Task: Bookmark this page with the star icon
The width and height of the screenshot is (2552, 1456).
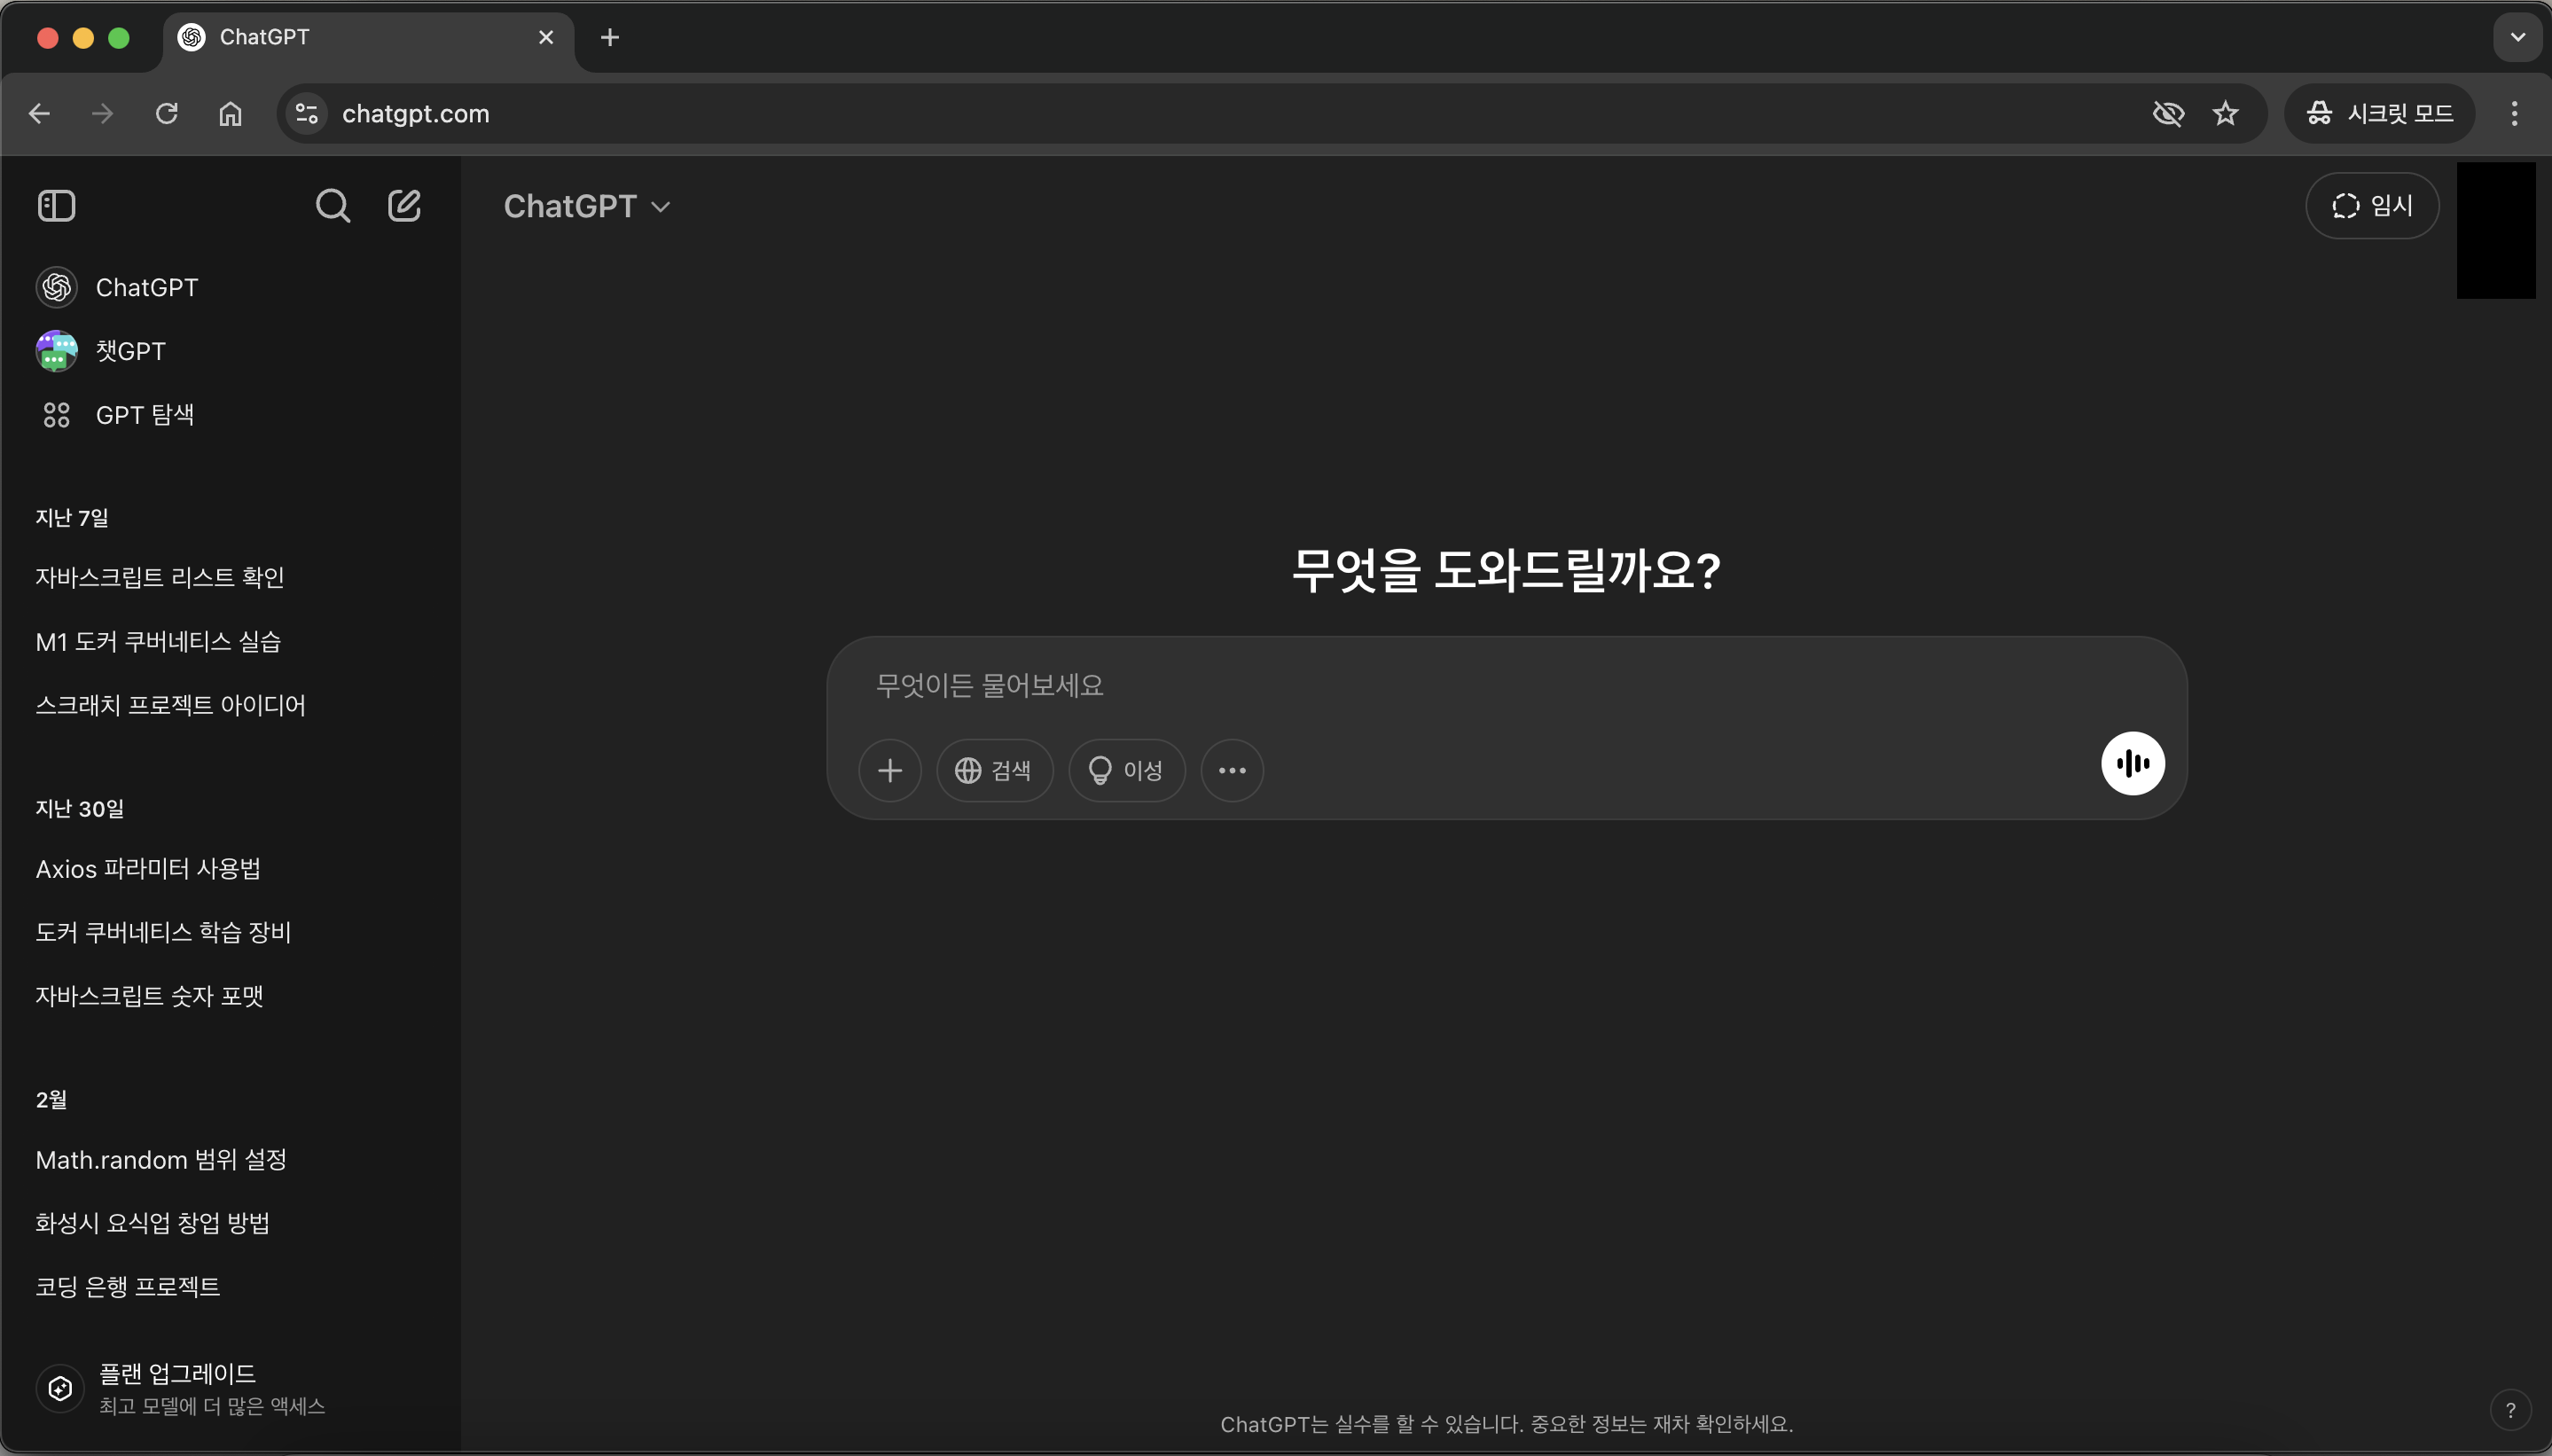Action: pyautogui.click(x=2225, y=114)
